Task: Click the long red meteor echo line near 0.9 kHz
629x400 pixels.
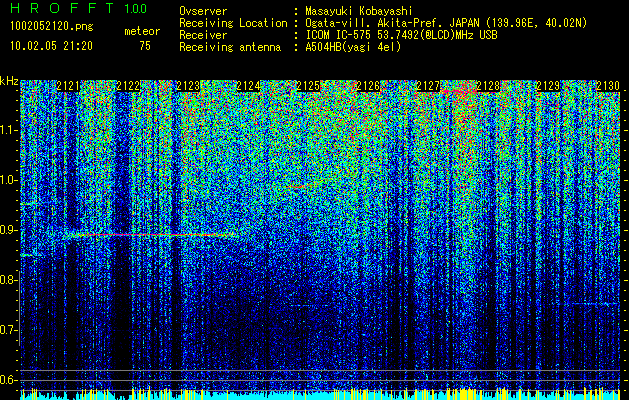Action: coord(150,235)
